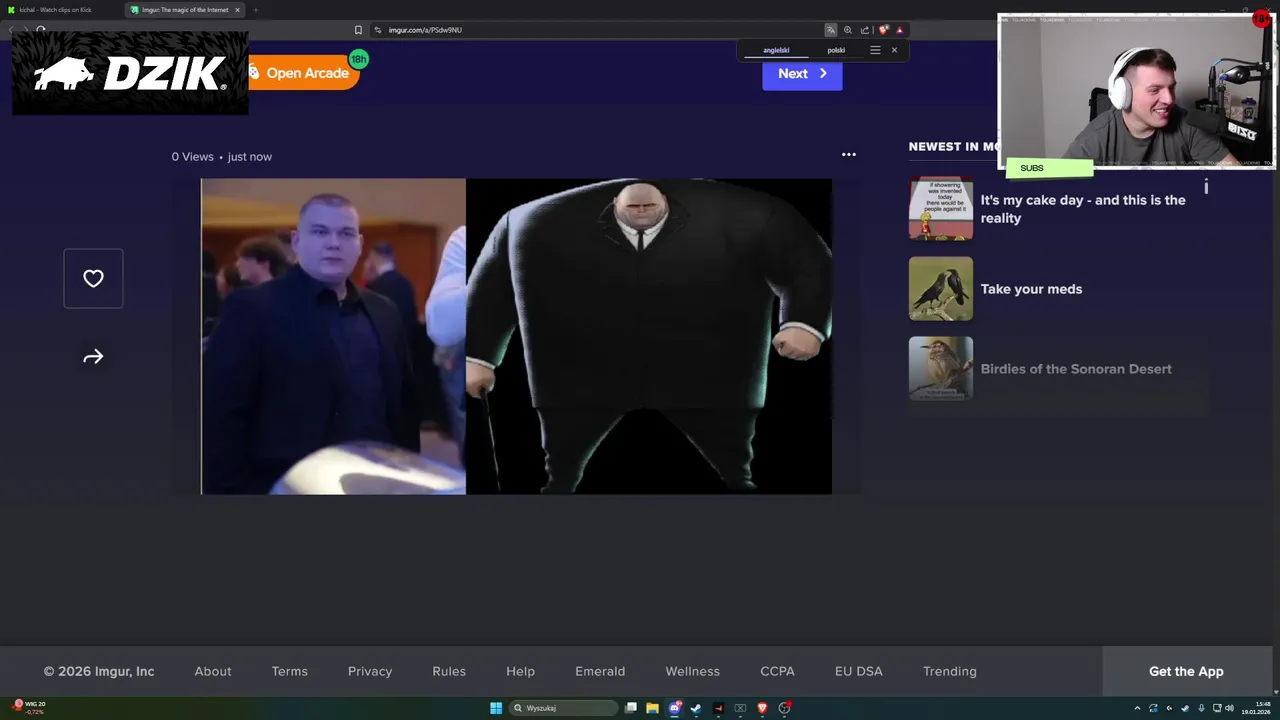The image size is (1280, 720).
Task: Click the © 2026 Imgur, Inc text
Action: [x=99, y=672]
